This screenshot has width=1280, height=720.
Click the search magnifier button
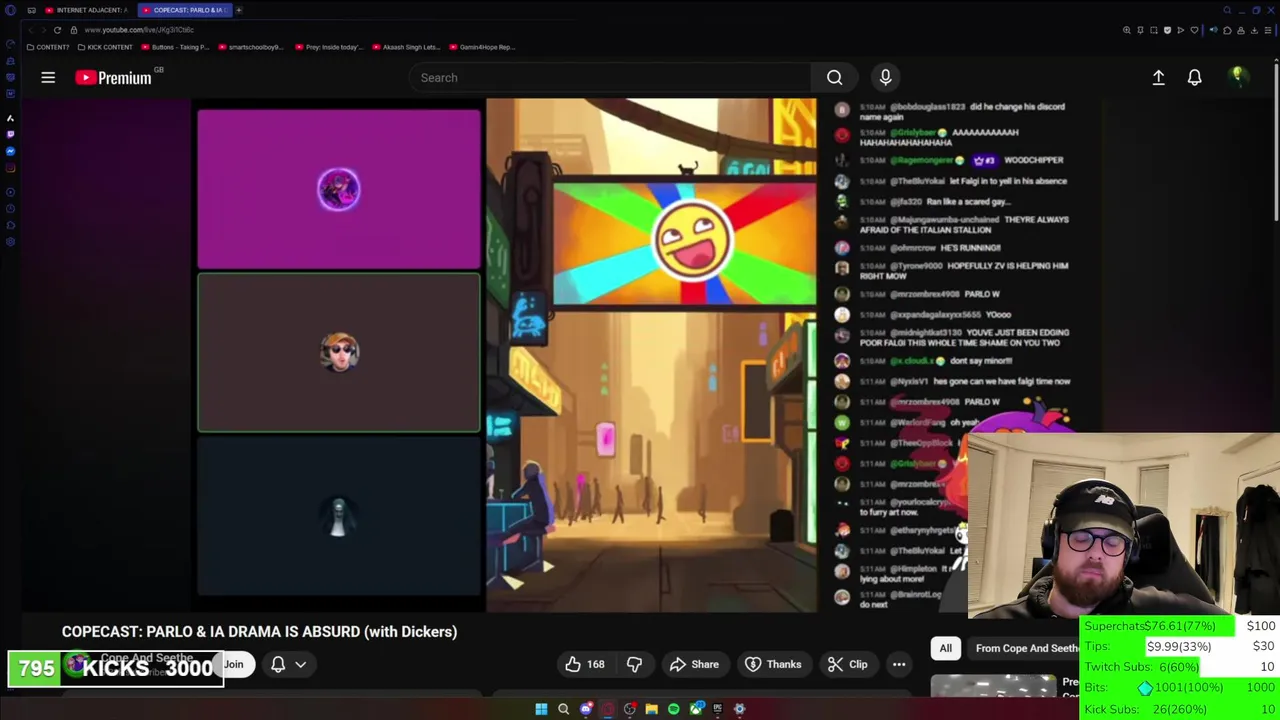point(834,77)
